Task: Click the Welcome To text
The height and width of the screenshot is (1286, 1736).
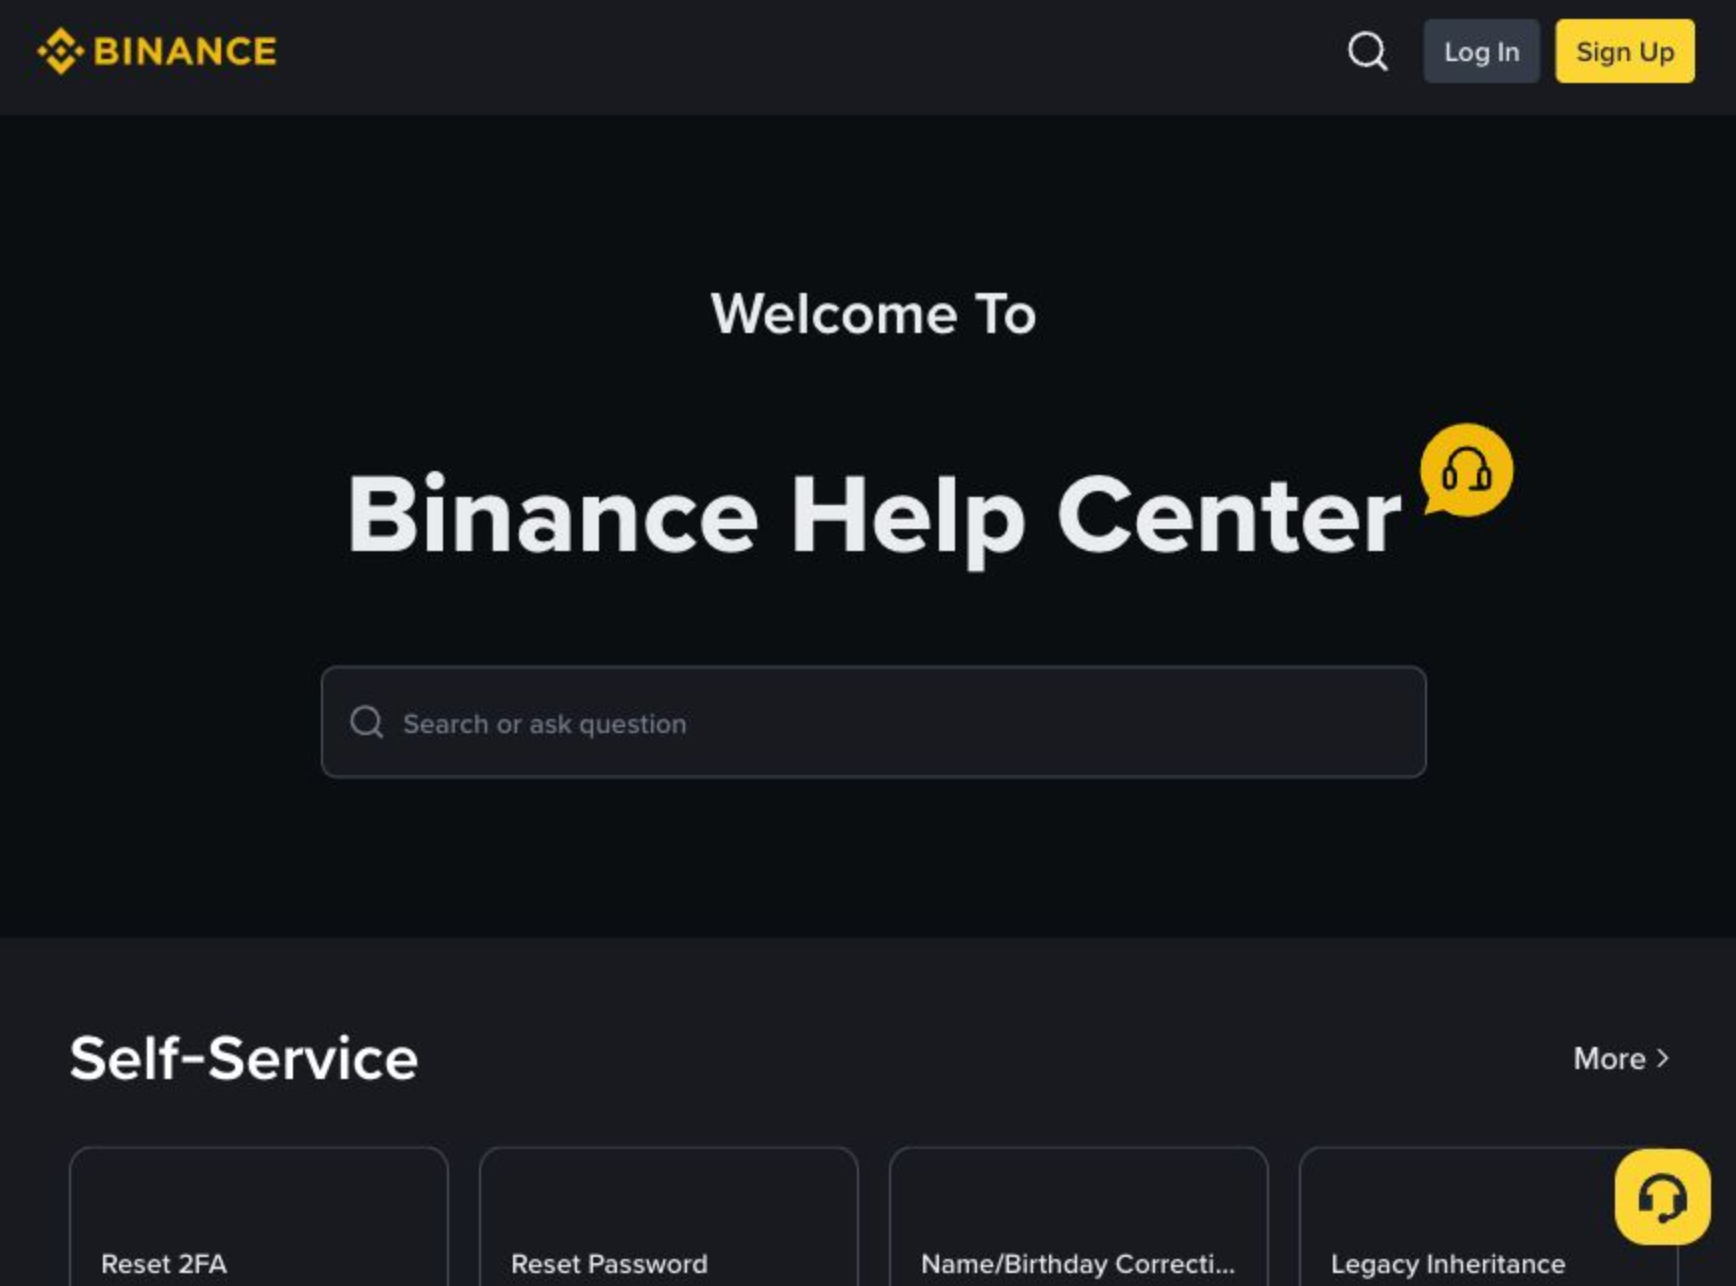Action: pos(873,314)
